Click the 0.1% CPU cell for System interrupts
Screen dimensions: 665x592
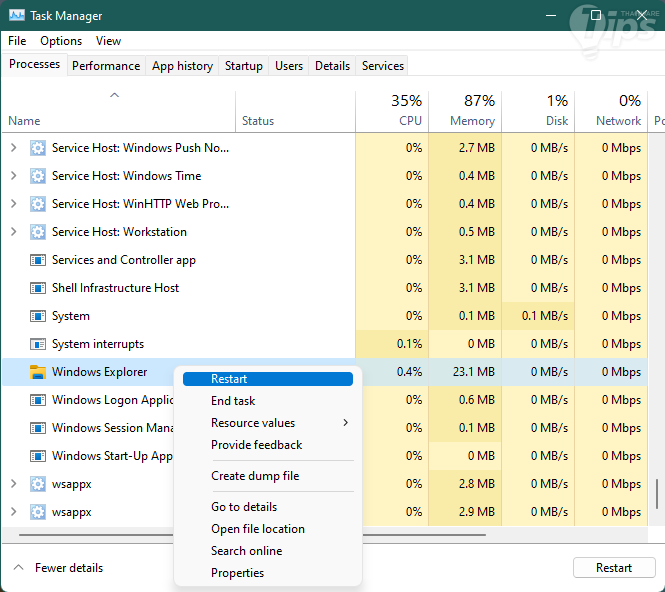(x=392, y=344)
